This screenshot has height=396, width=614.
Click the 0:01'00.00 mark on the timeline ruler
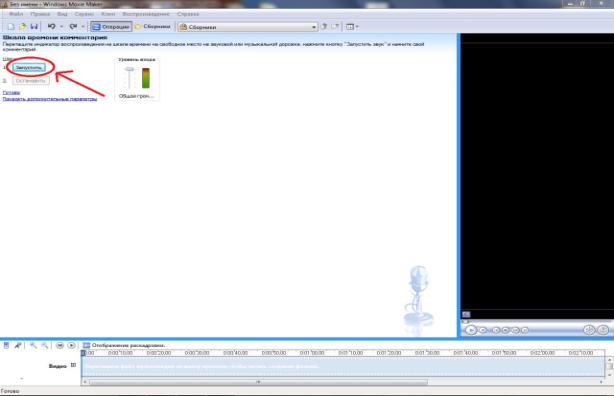pos(312,353)
